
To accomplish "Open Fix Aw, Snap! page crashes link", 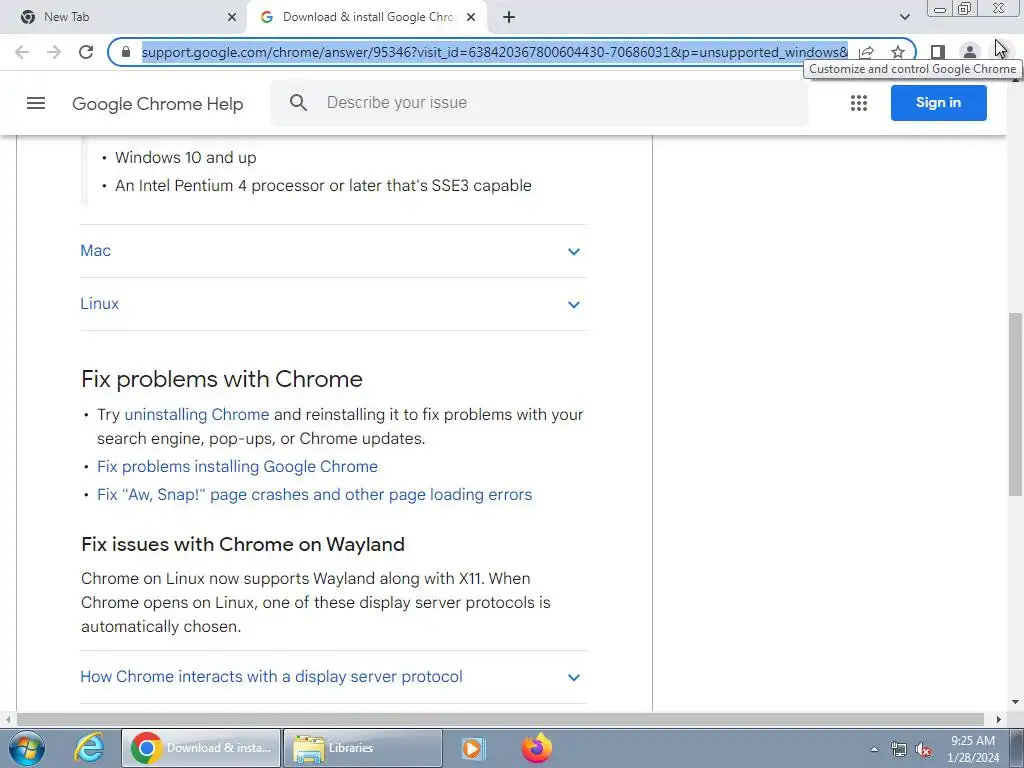I will pyautogui.click(x=314, y=494).
